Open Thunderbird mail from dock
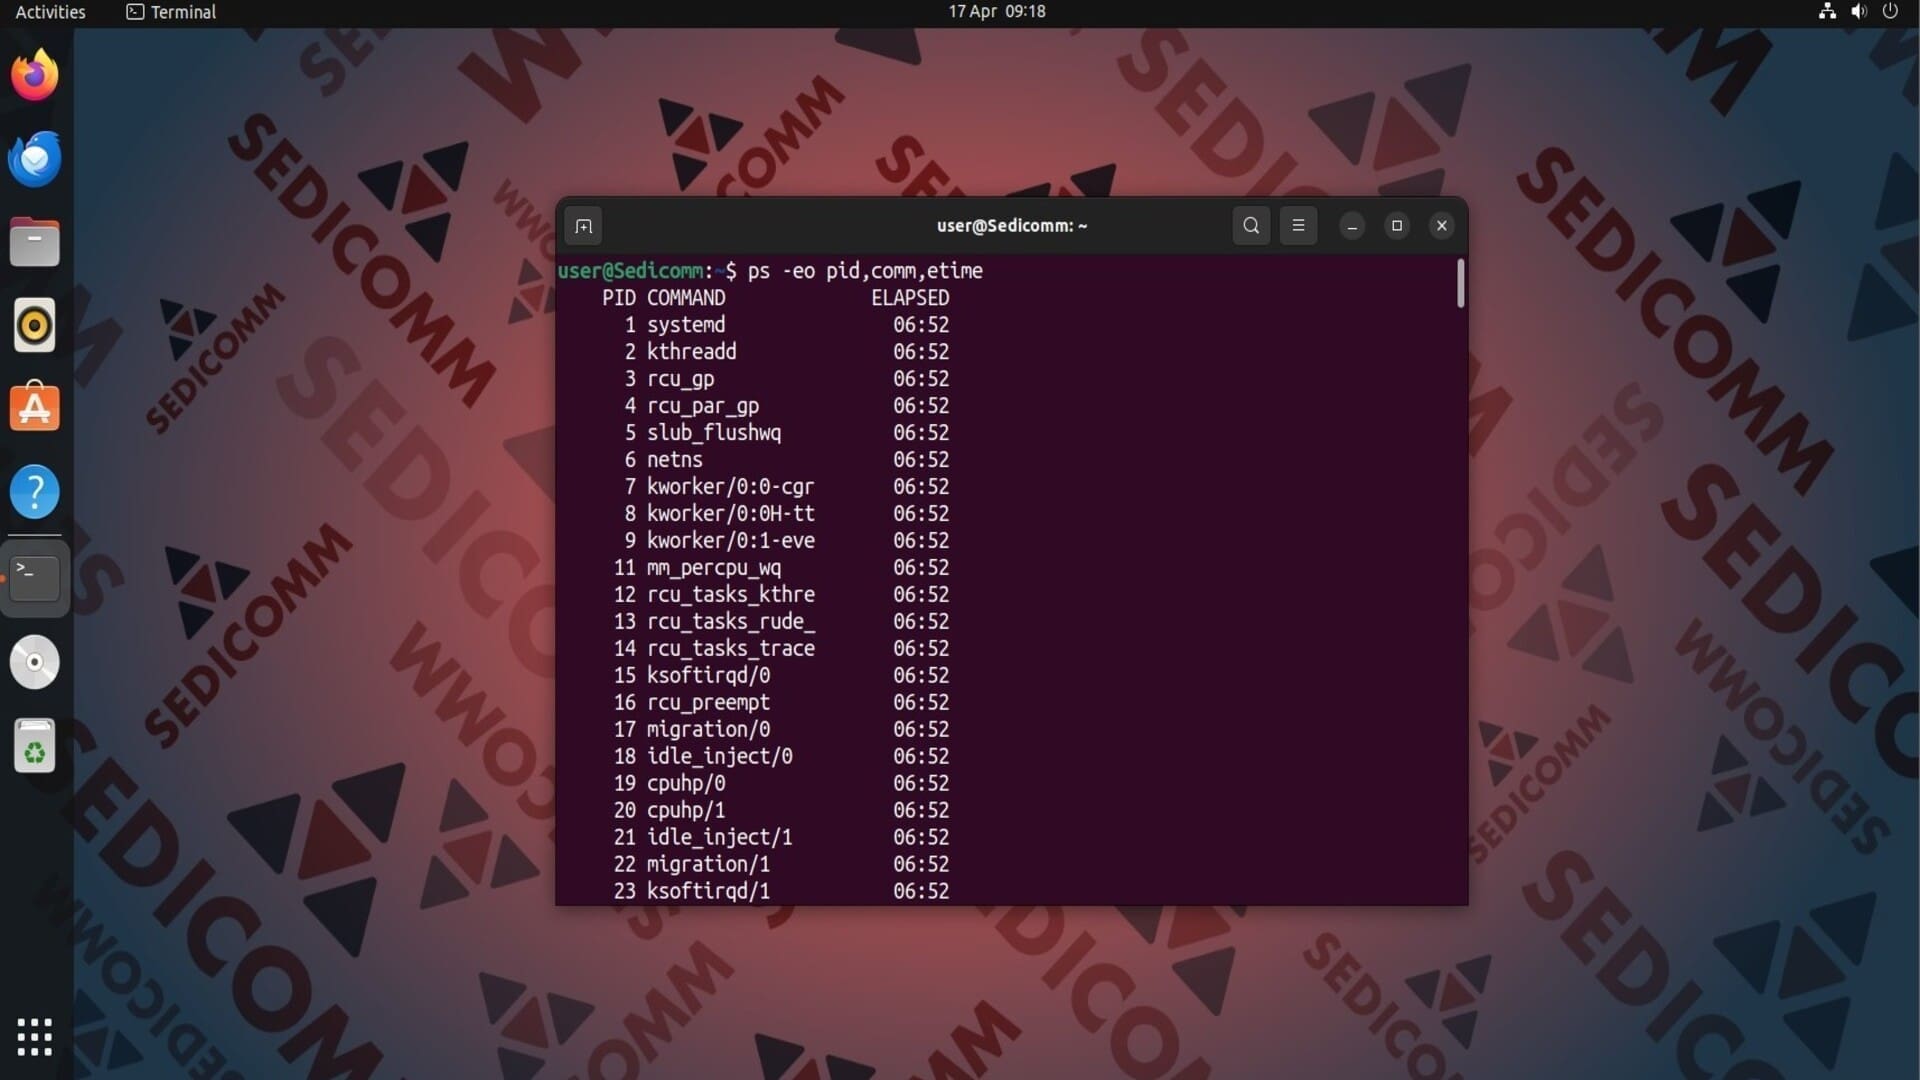Image resolution: width=1920 pixels, height=1080 pixels. click(x=35, y=159)
